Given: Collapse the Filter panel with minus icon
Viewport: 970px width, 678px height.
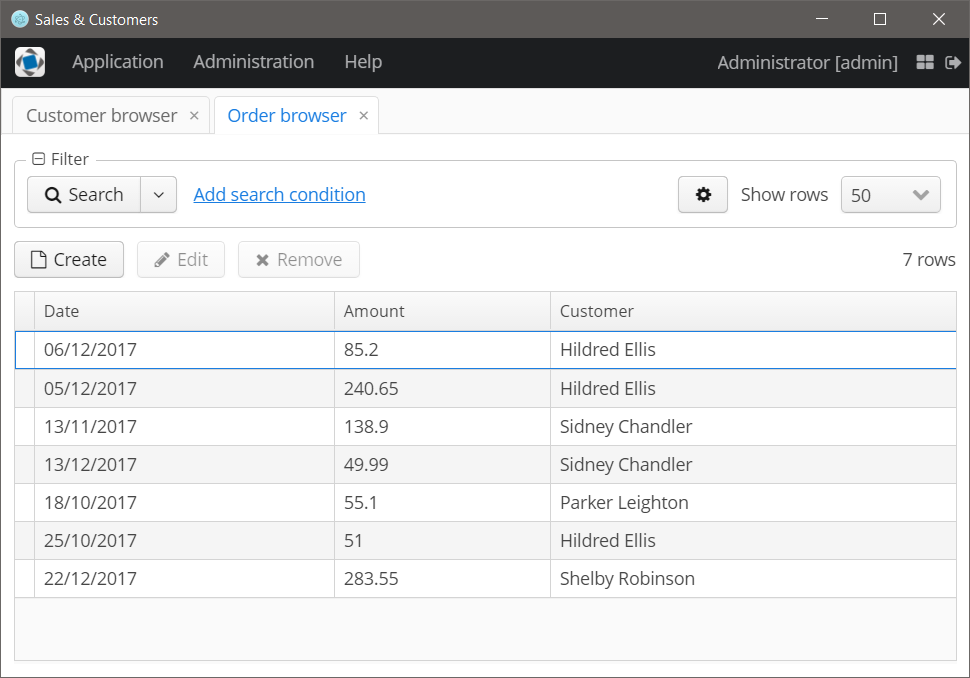Looking at the screenshot, I should point(38,159).
